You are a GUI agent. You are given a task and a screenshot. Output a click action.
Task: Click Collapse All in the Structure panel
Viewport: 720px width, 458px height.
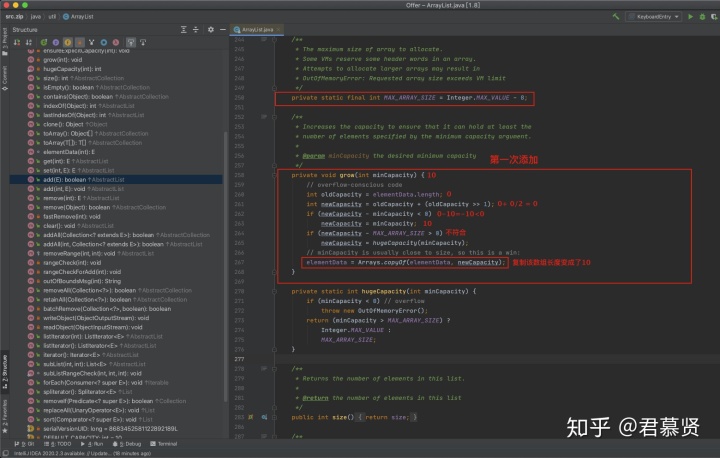(x=196, y=29)
